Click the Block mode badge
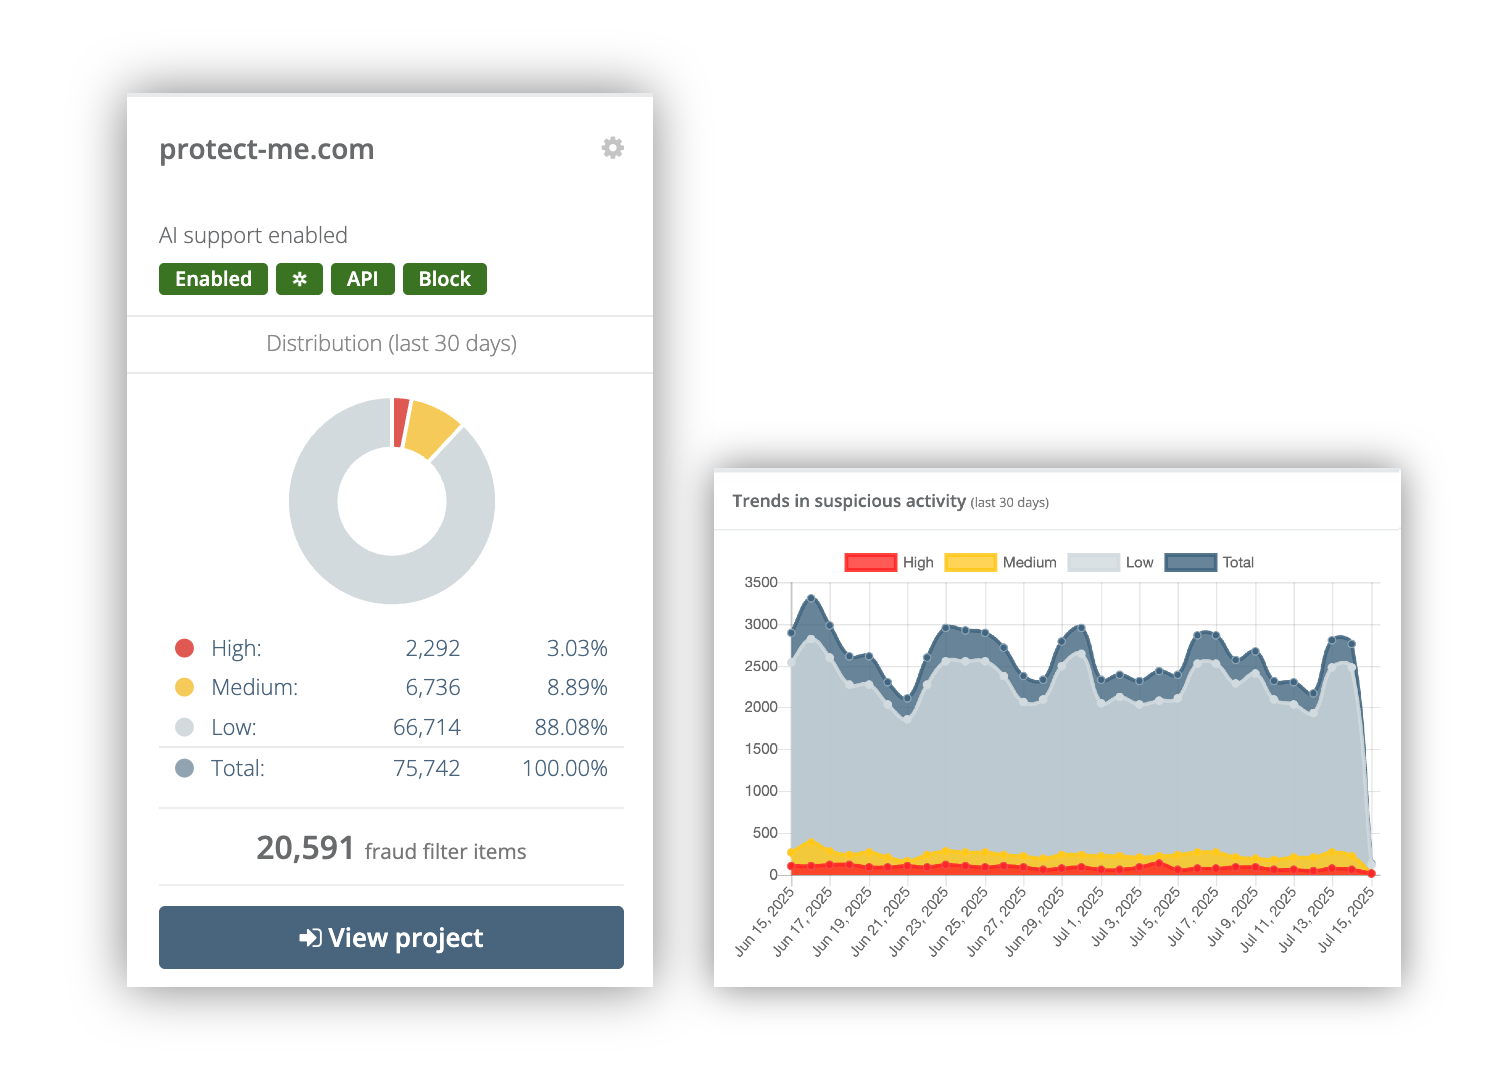The image size is (1505, 1080). [x=444, y=279]
